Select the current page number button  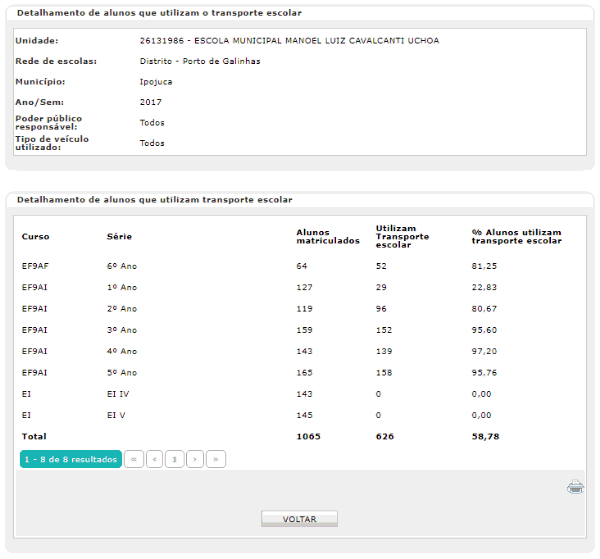click(x=175, y=459)
